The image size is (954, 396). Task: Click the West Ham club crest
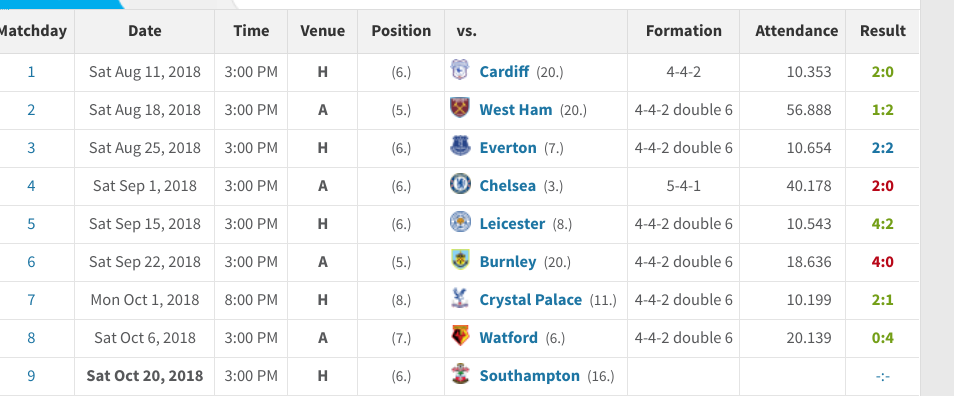pos(460,109)
